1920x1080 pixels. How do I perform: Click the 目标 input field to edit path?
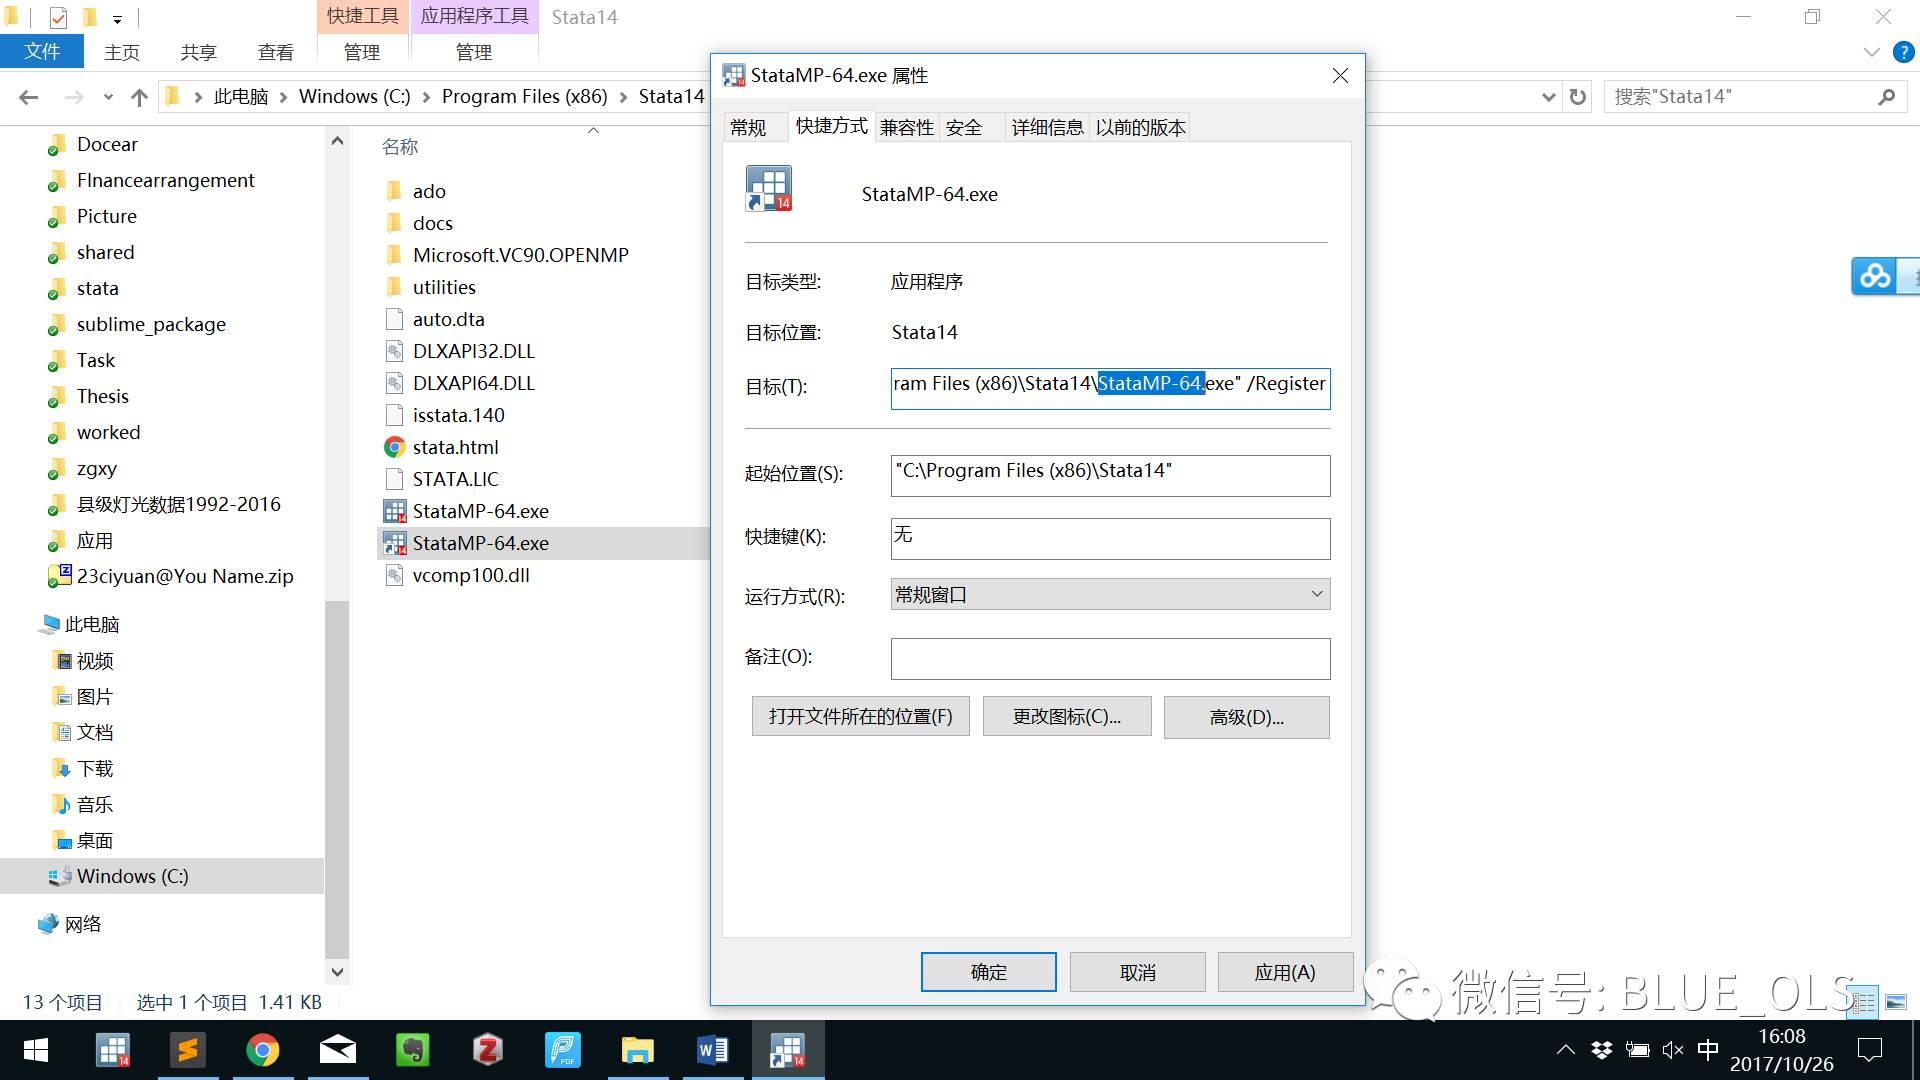coord(1108,386)
